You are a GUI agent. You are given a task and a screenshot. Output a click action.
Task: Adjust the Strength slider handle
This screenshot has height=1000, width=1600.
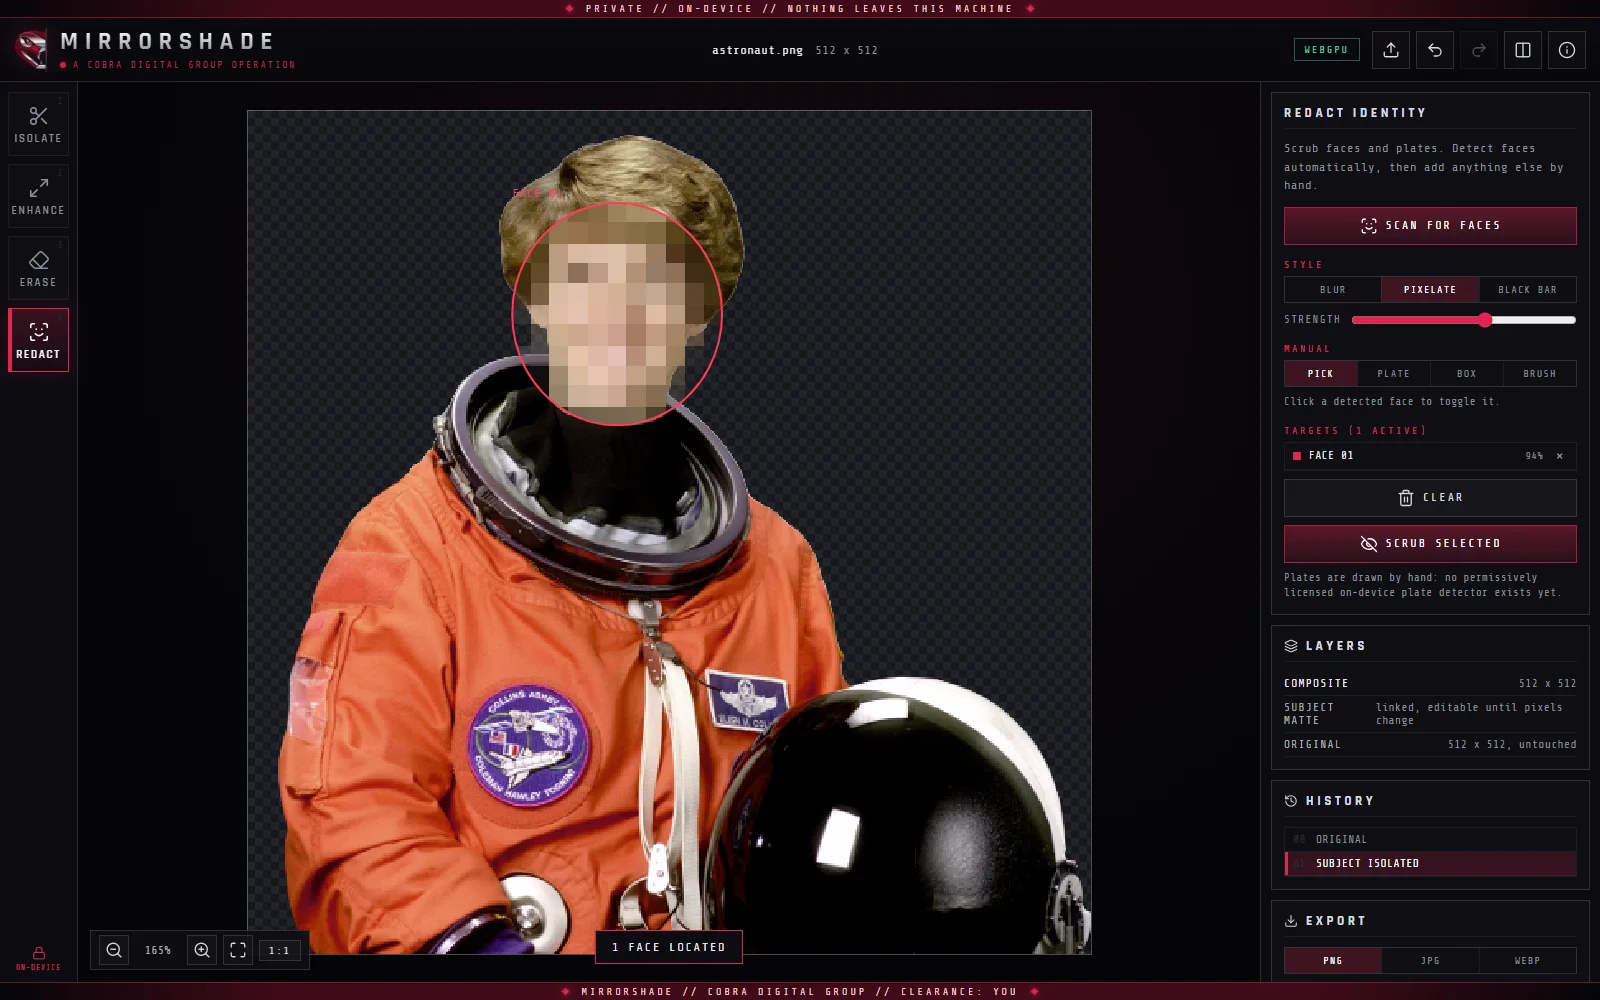click(x=1485, y=320)
